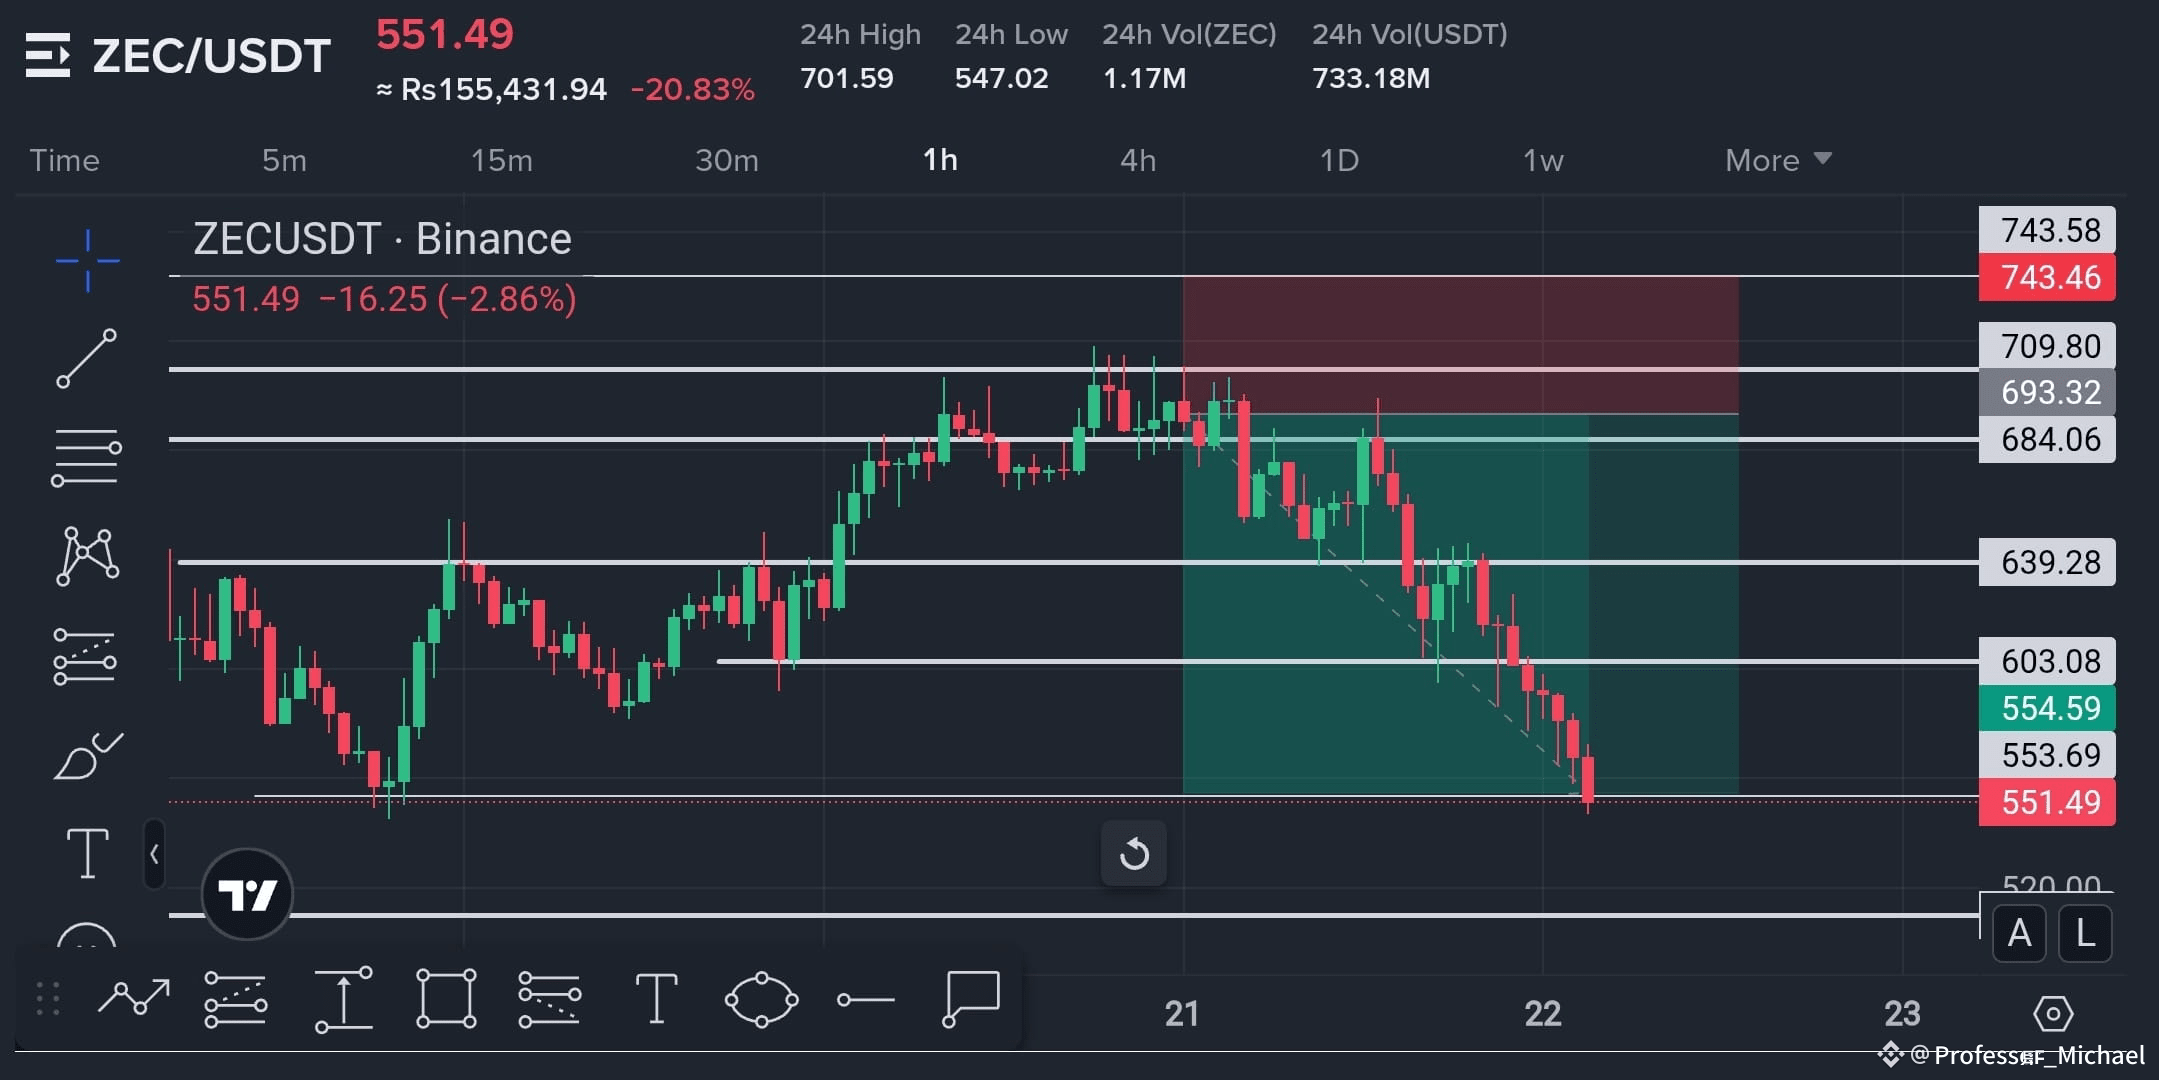The image size is (2159, 1080).
Task: Select the Fibonacci retracement tool in bottom toolbar
Action: [235, 999]
